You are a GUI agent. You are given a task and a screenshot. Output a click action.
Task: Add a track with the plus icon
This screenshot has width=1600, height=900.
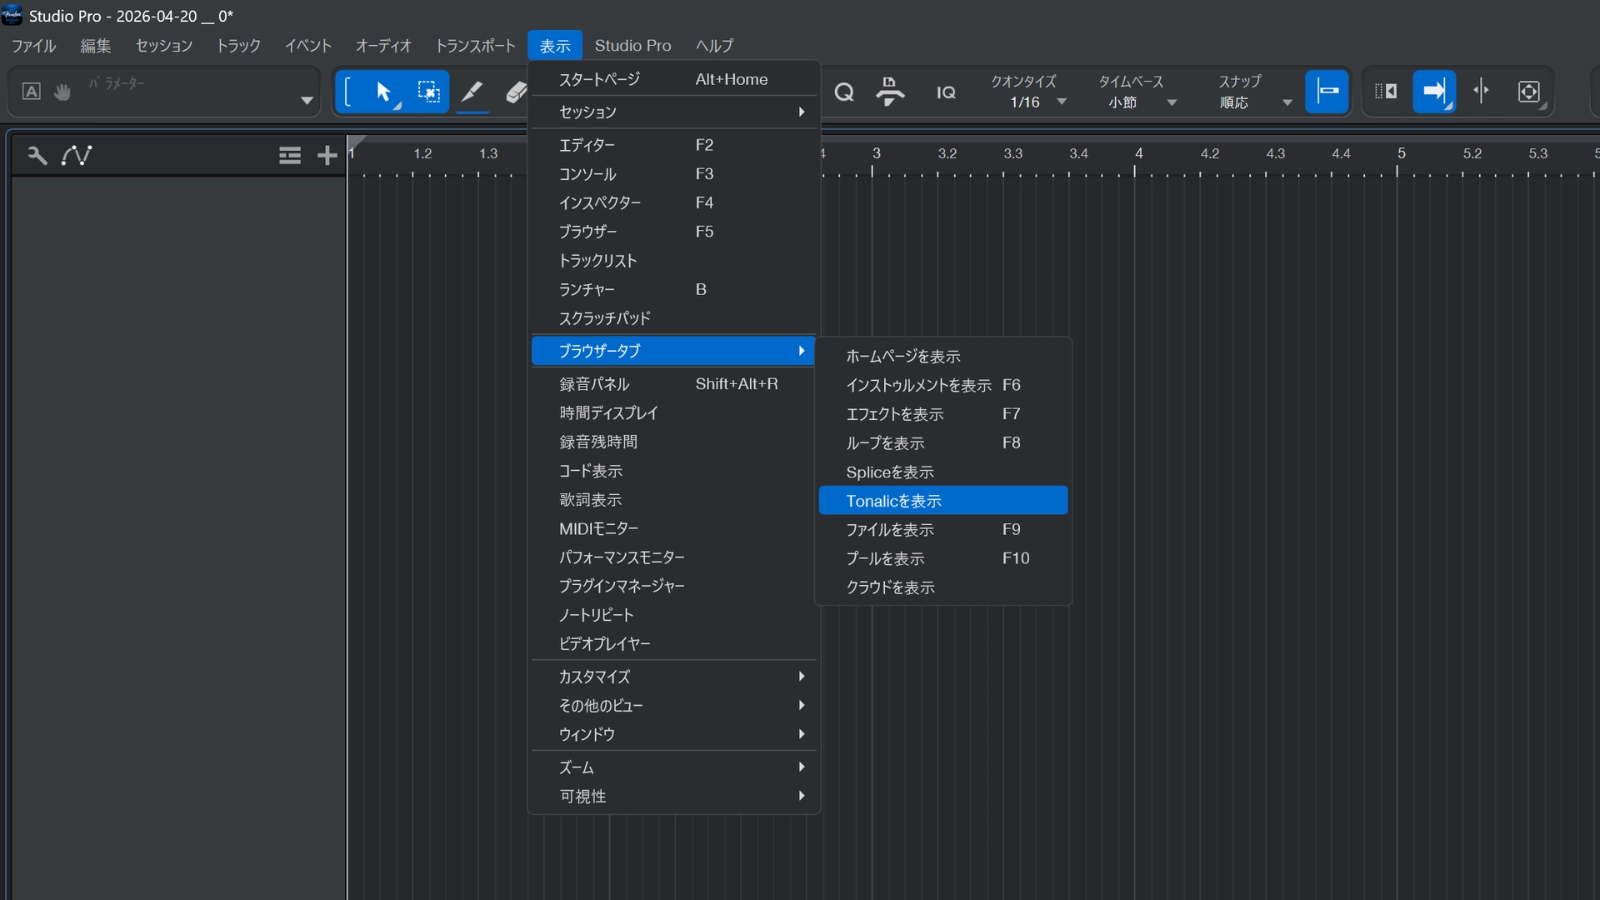(327, 155)
